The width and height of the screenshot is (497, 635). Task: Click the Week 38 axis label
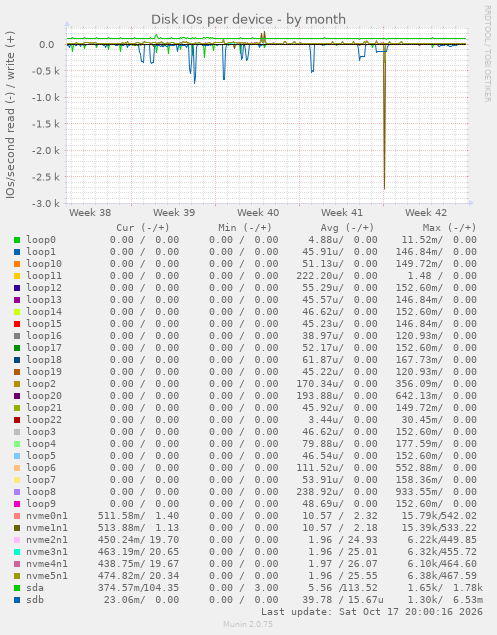(90, 213)
